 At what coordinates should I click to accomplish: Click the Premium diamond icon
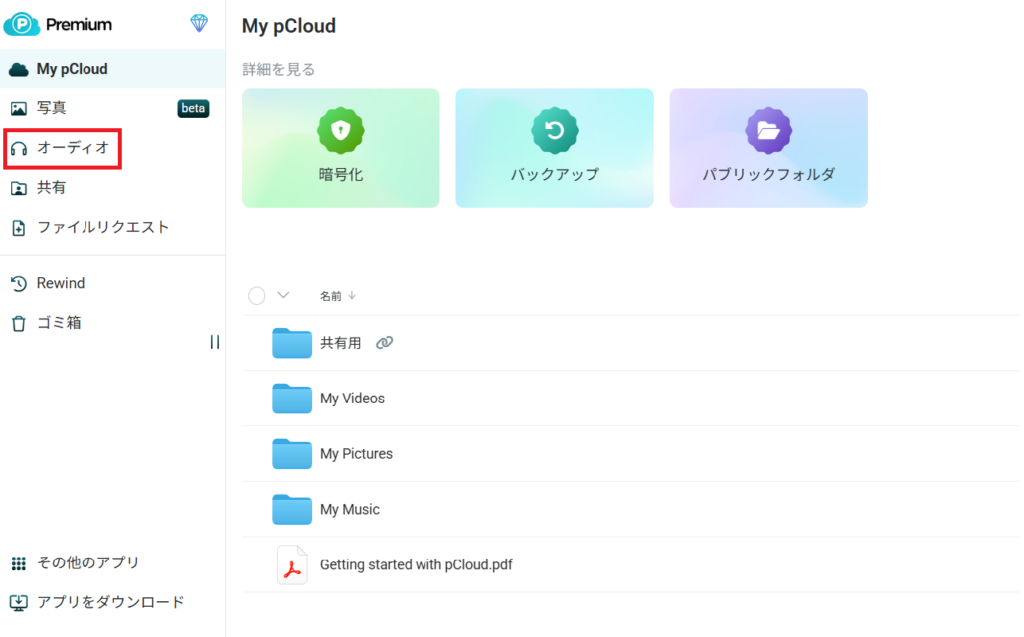click(199, 23)
